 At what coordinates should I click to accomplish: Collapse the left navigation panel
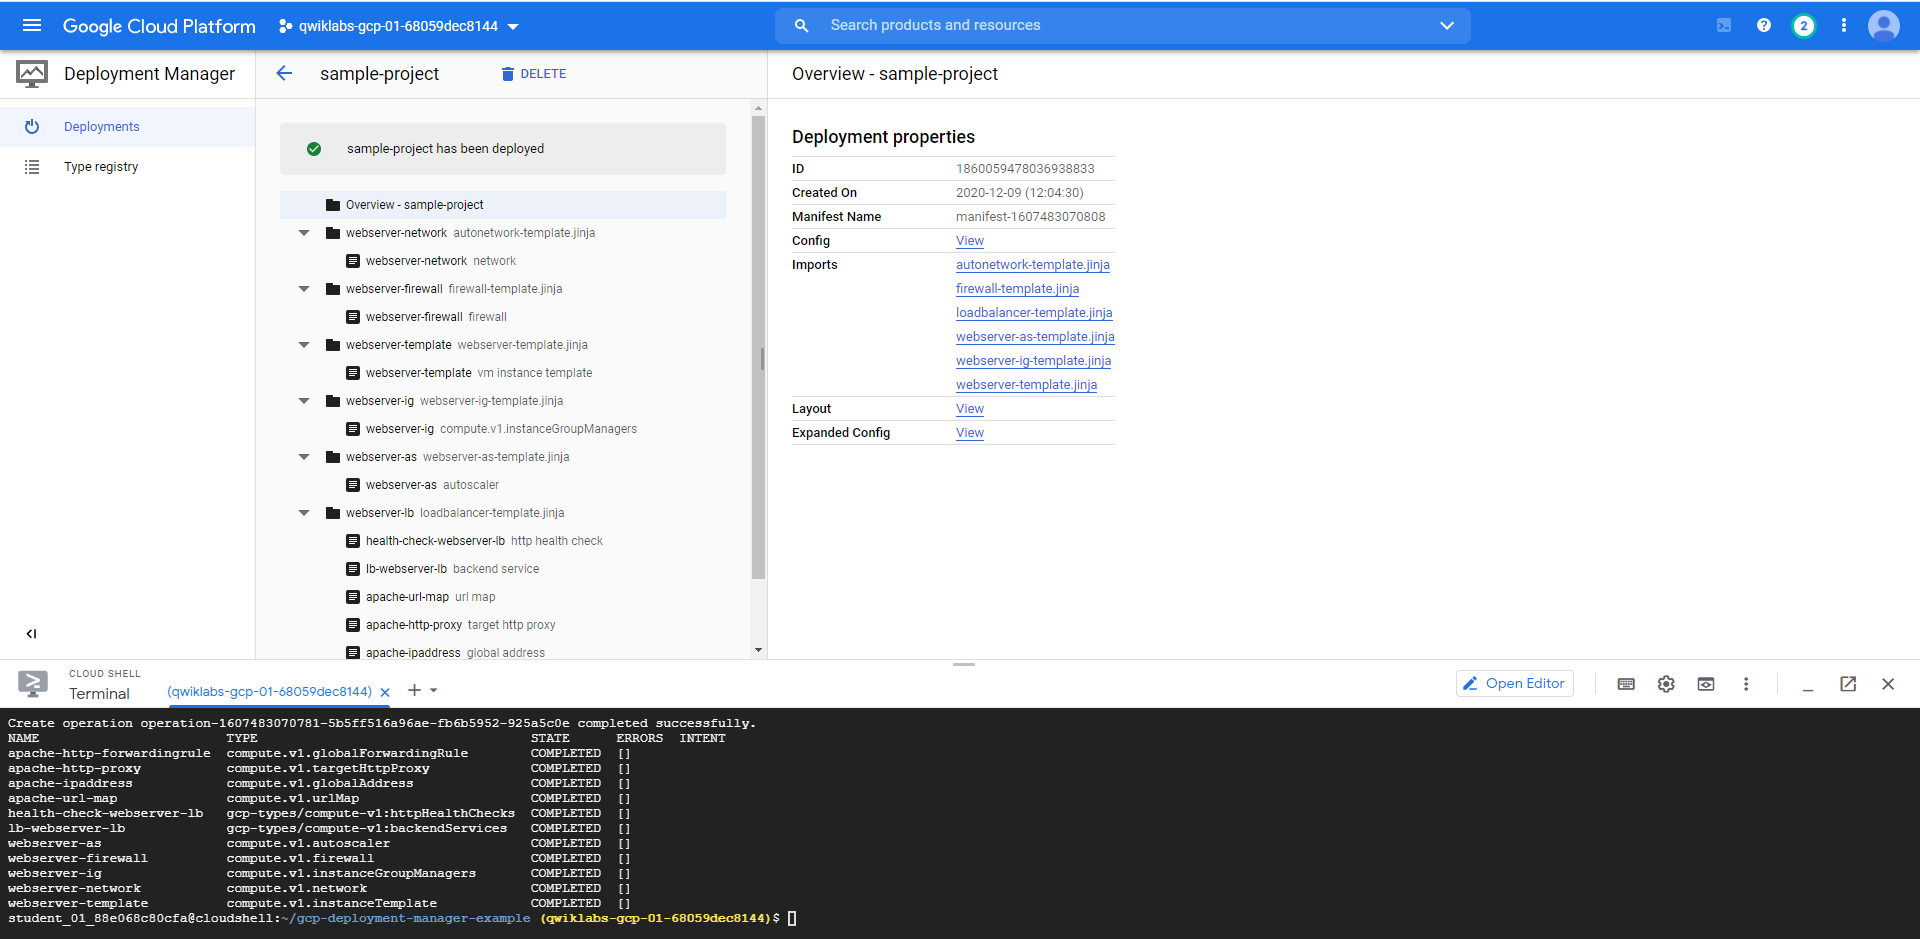click(31, 633)
